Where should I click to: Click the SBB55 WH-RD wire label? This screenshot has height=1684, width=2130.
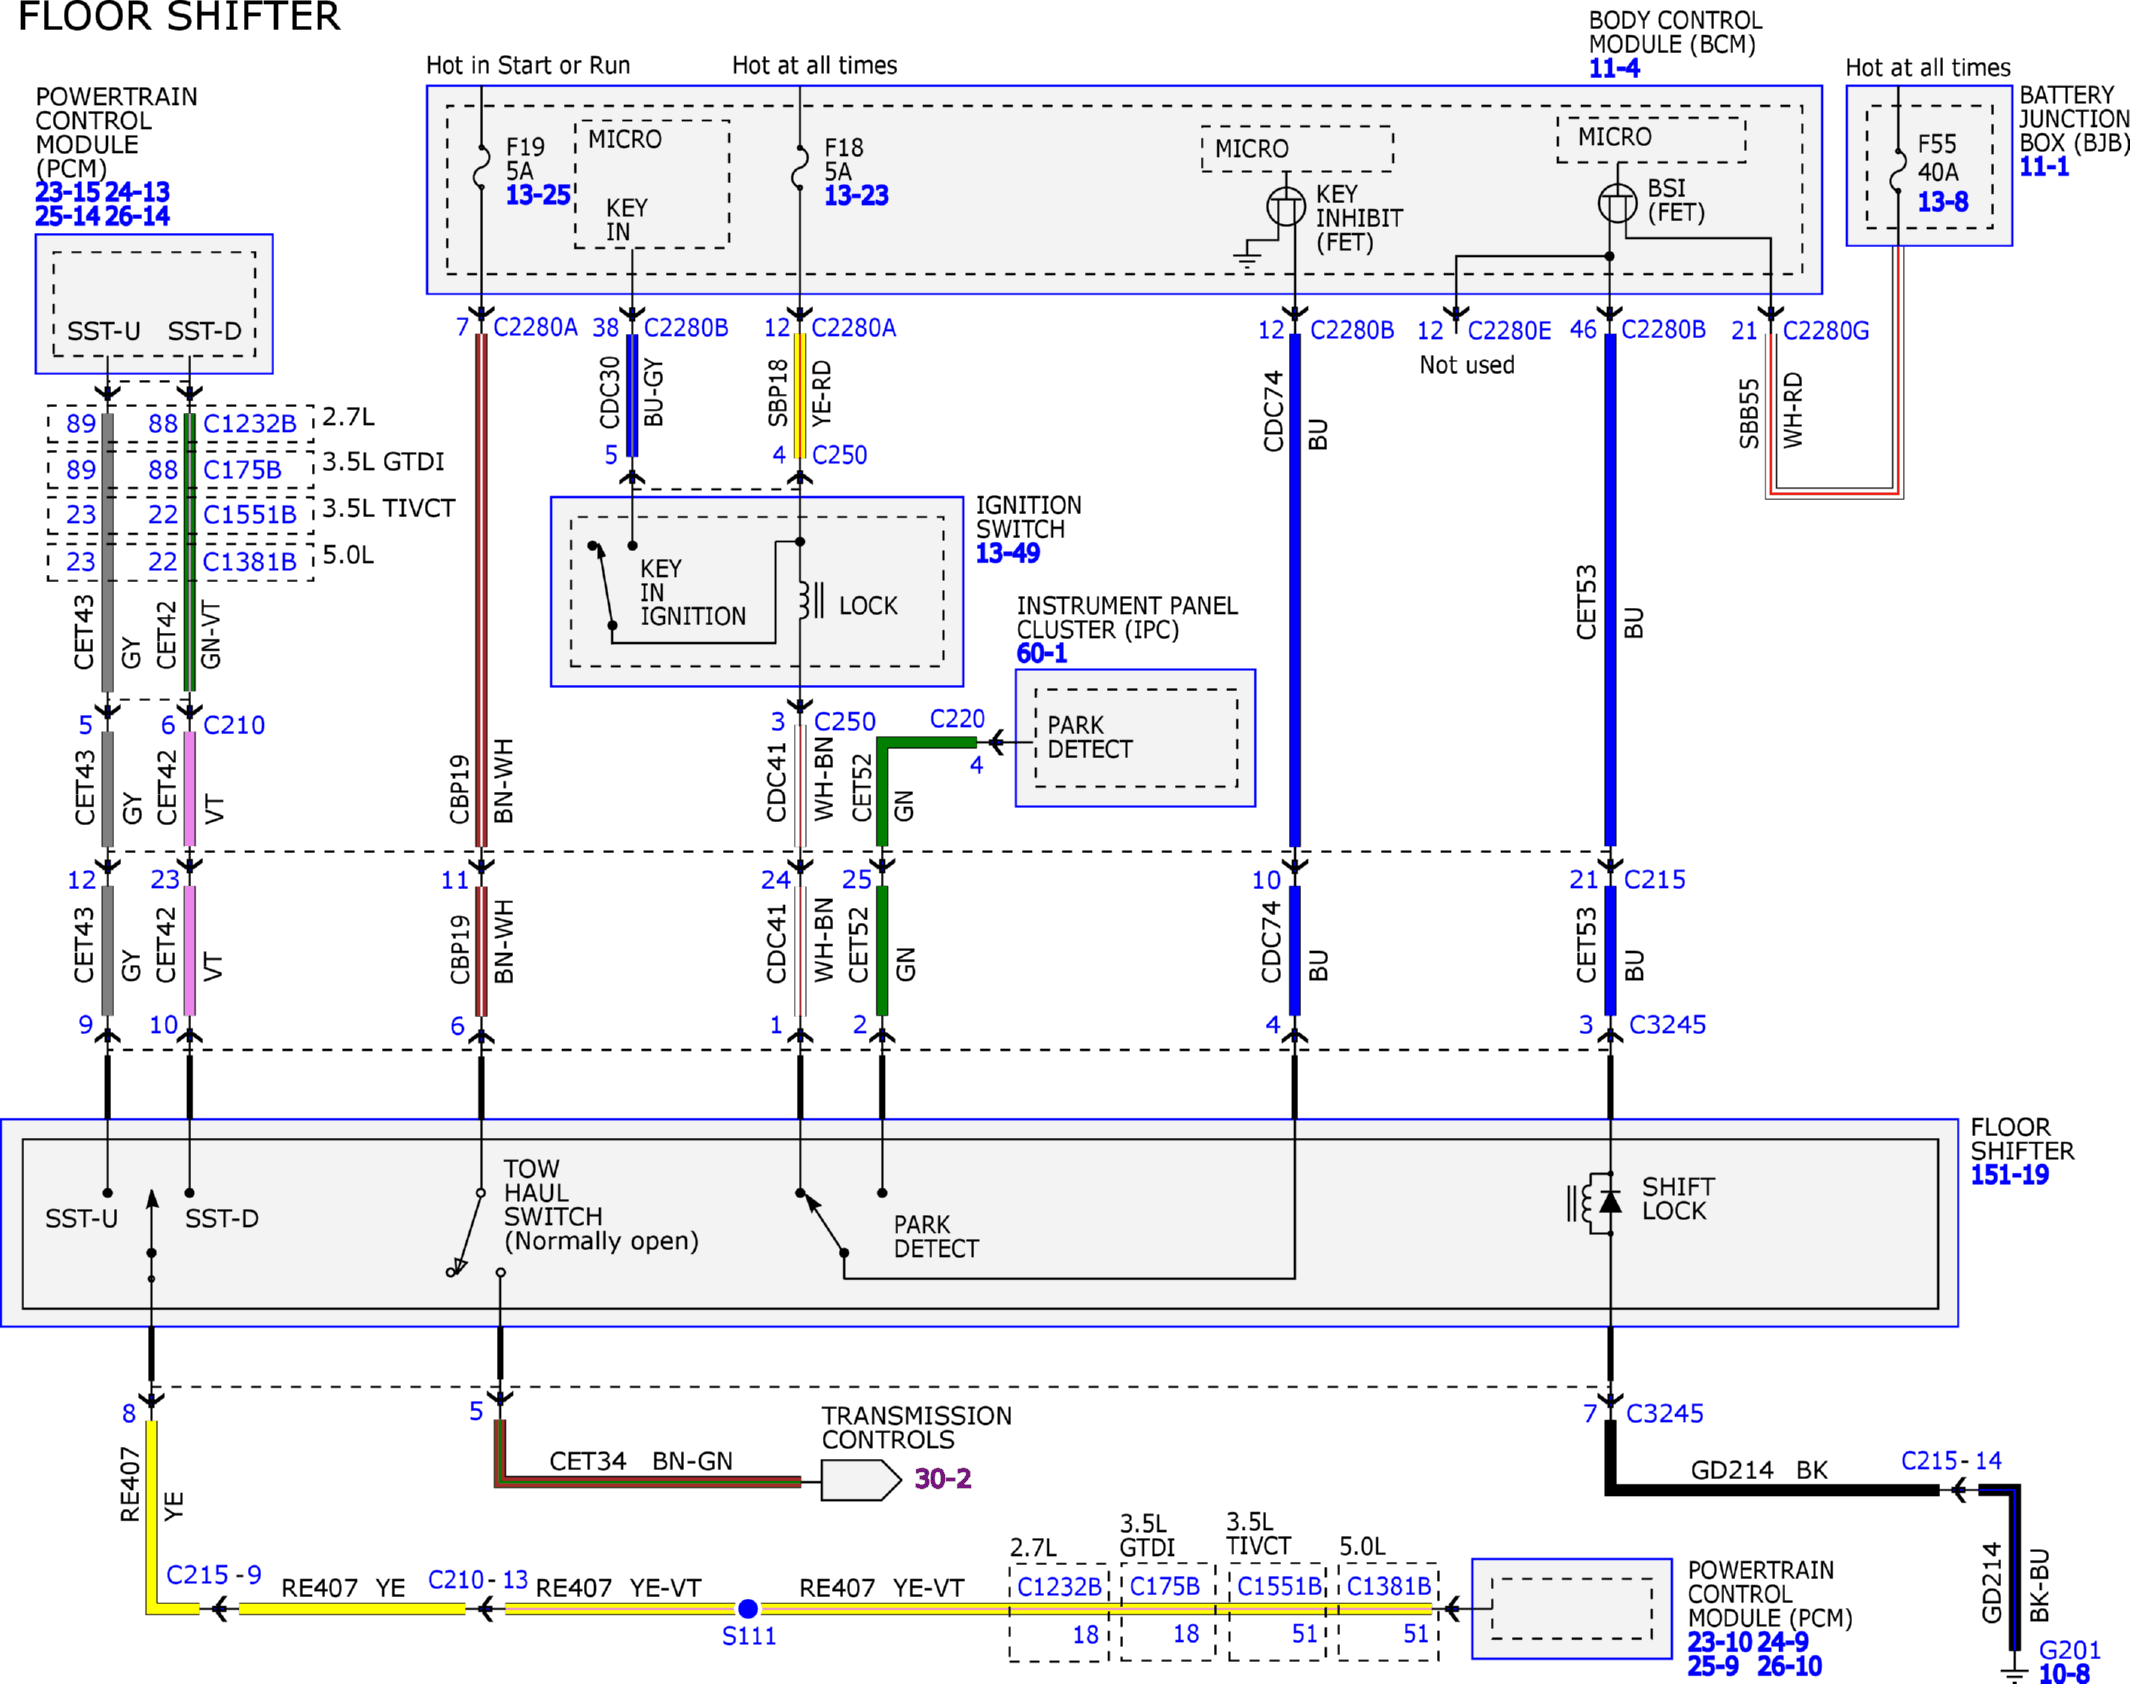1770,411
